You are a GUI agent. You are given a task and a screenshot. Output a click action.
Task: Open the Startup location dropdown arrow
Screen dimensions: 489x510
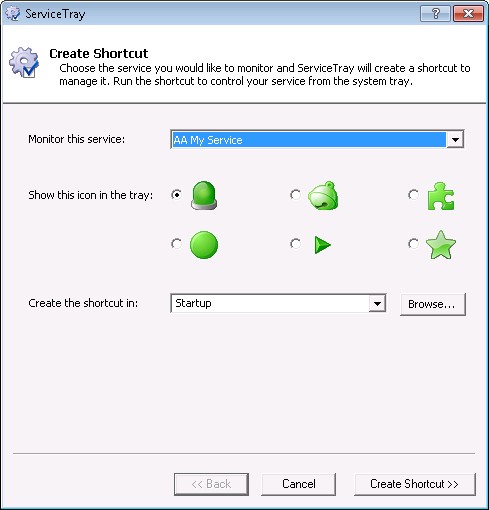[377, 303]
